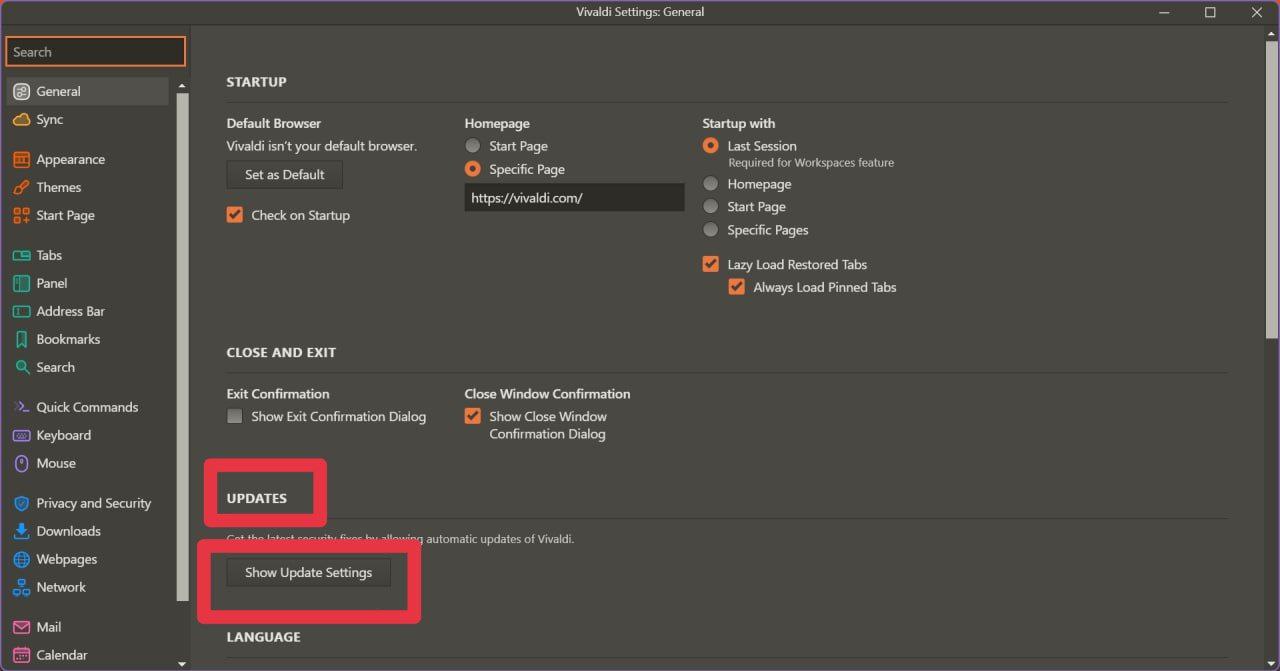Click the Search magnifier icon in sidebar
Viewport: 1280px width, 671px height.
pyautogui.click(x=21, y=367)
